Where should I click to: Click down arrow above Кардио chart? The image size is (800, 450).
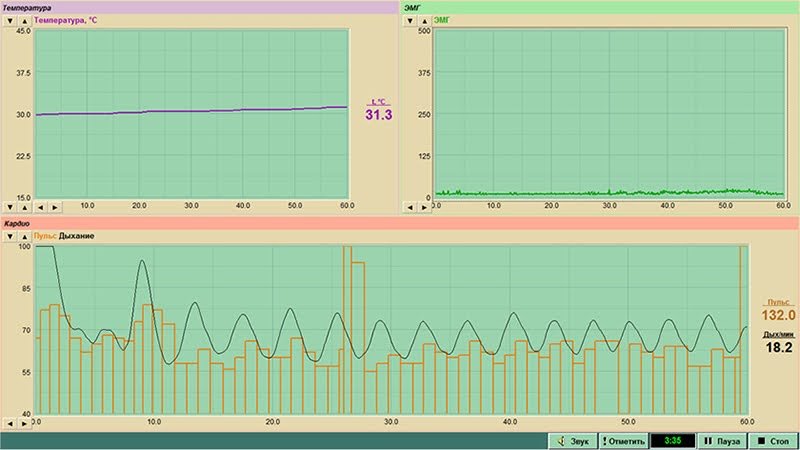(10, 237)
